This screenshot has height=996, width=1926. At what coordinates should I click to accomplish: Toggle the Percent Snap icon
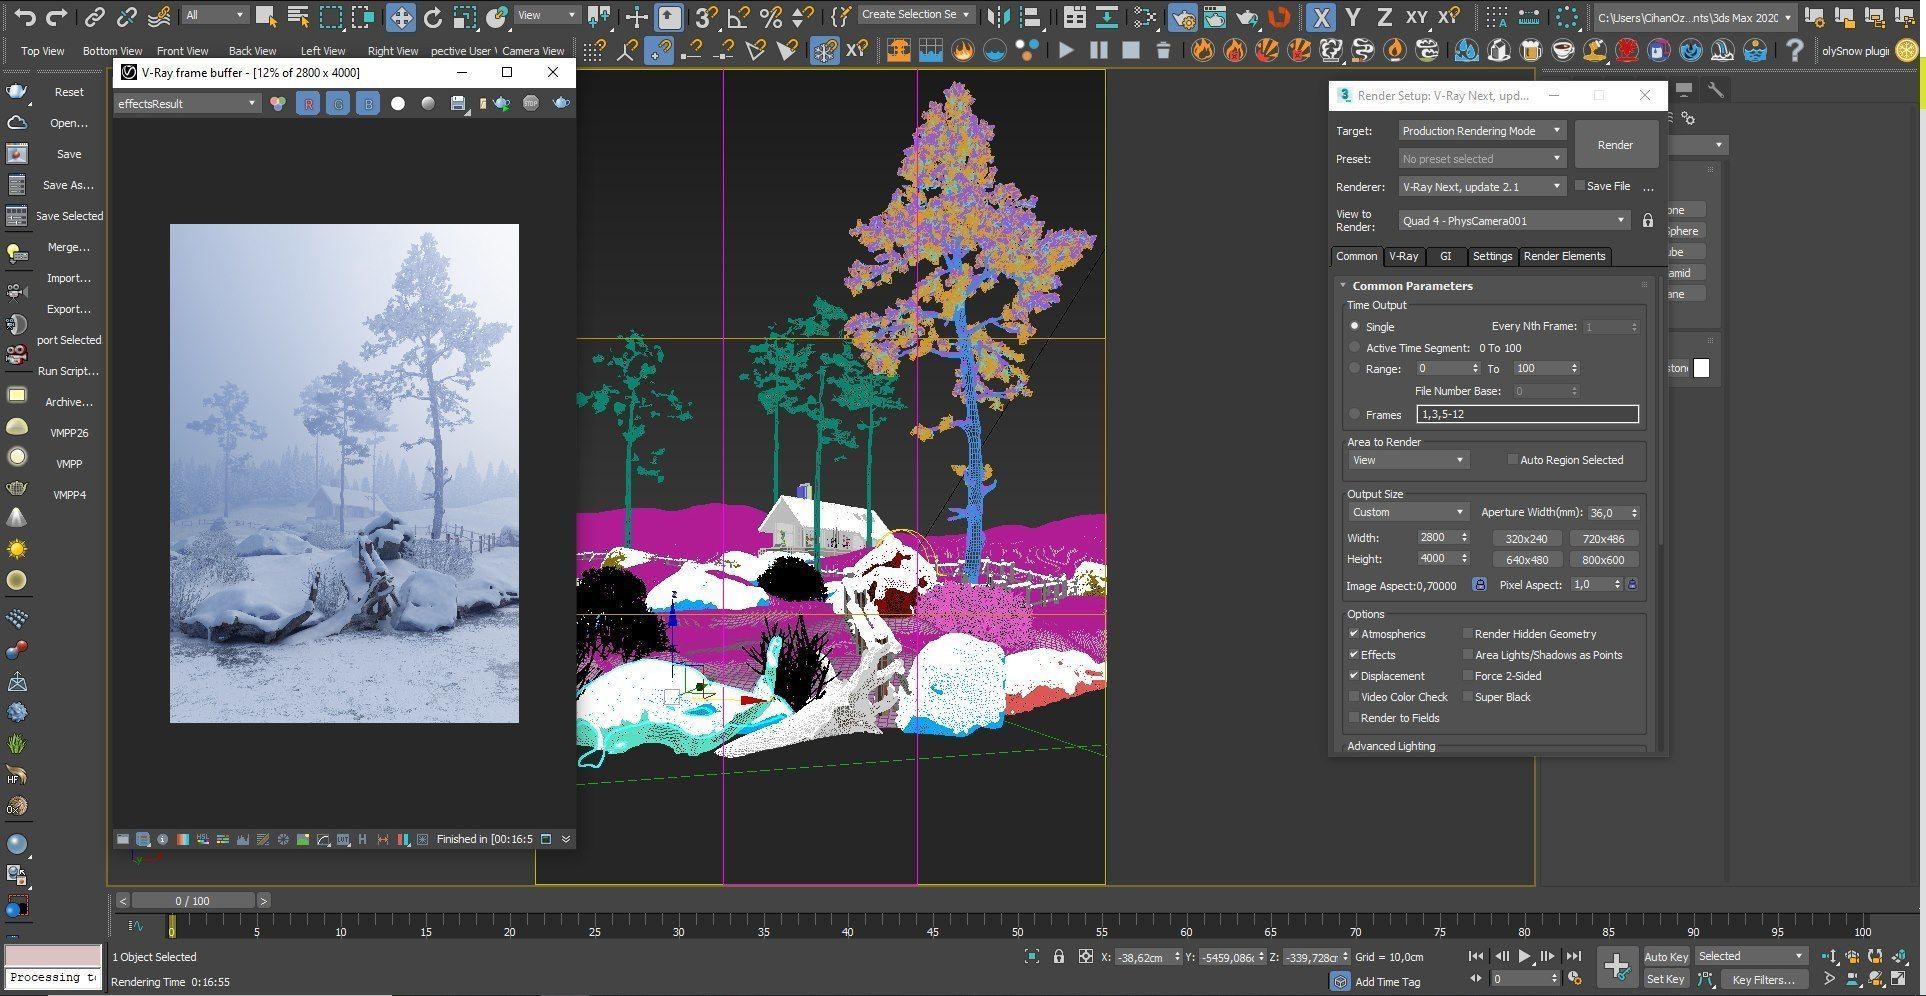click(x=771, y=17)
